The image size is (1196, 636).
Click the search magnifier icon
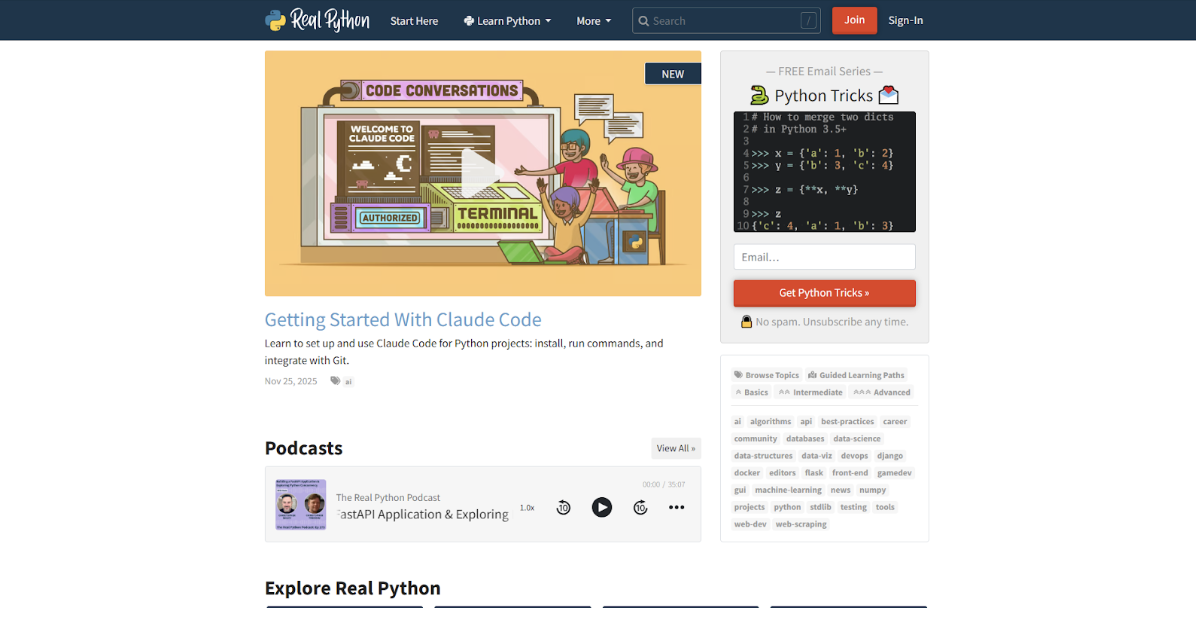pyautogui.click(x=644, y=21)
